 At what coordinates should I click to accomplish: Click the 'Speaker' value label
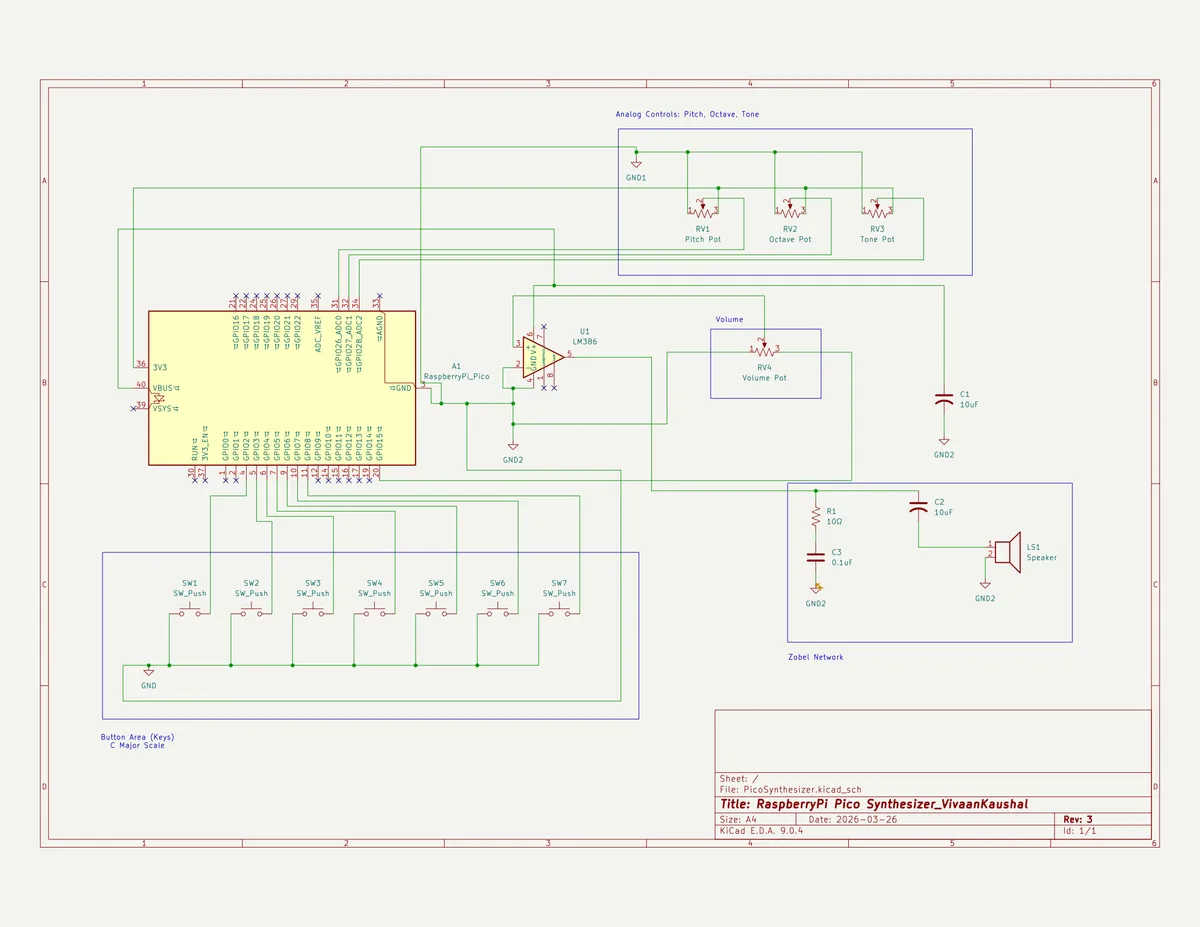pos(1041,558)
